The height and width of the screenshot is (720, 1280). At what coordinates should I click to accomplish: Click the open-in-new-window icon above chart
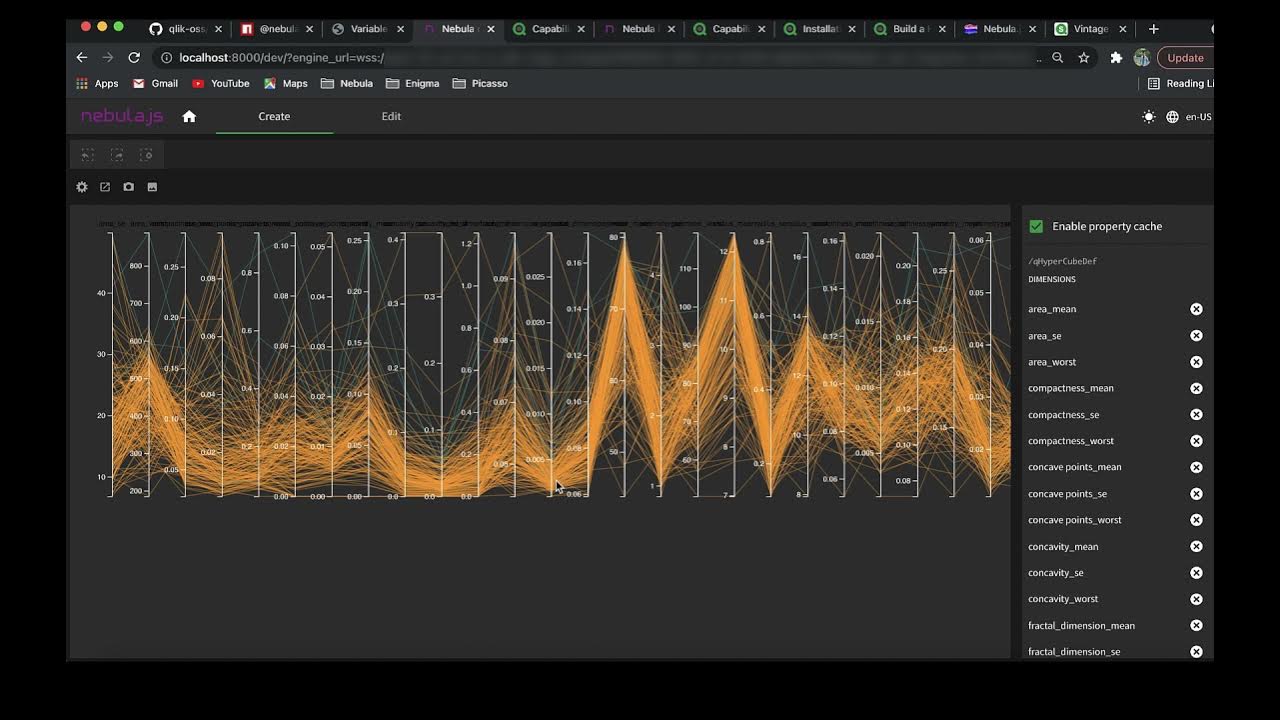105,187
